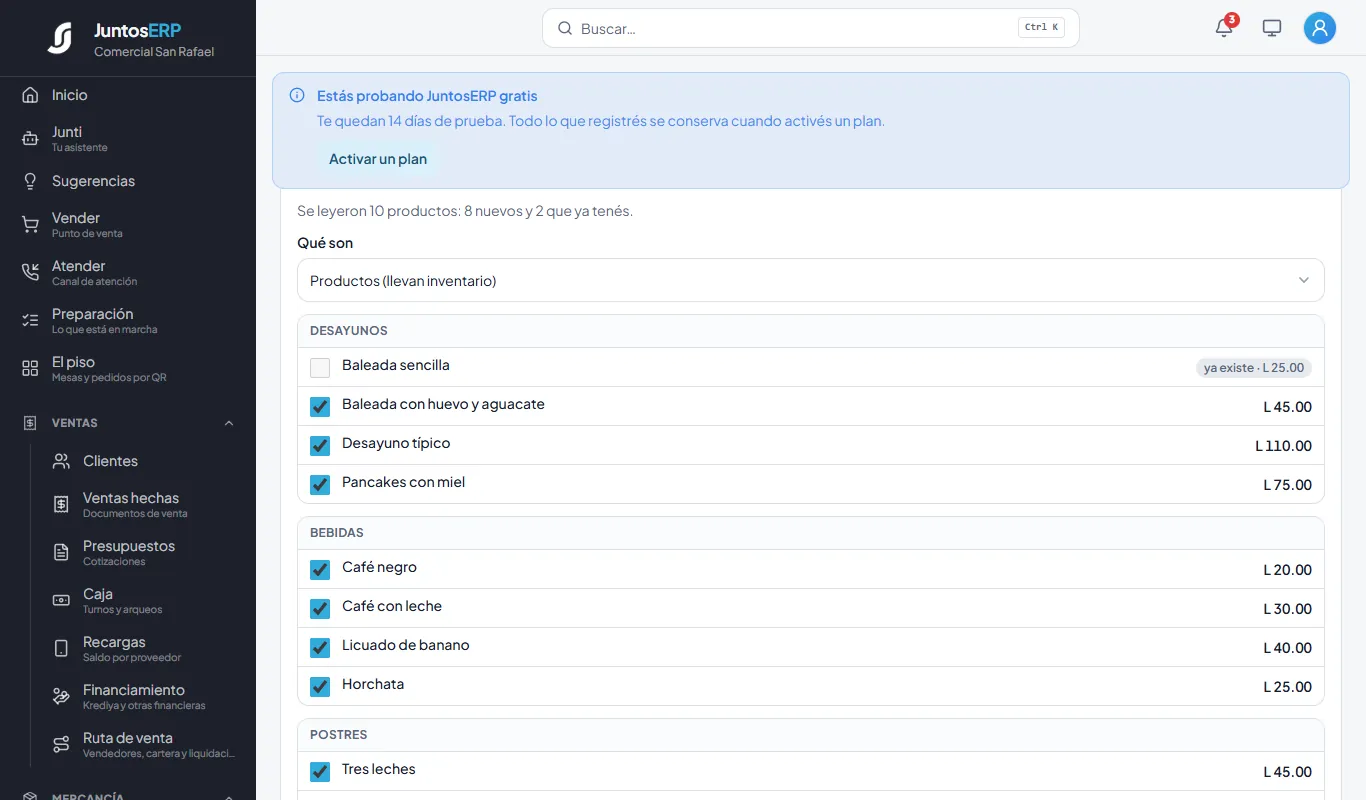Click the phone icon for Atender
1366x800 pixels.
(30, 273)
